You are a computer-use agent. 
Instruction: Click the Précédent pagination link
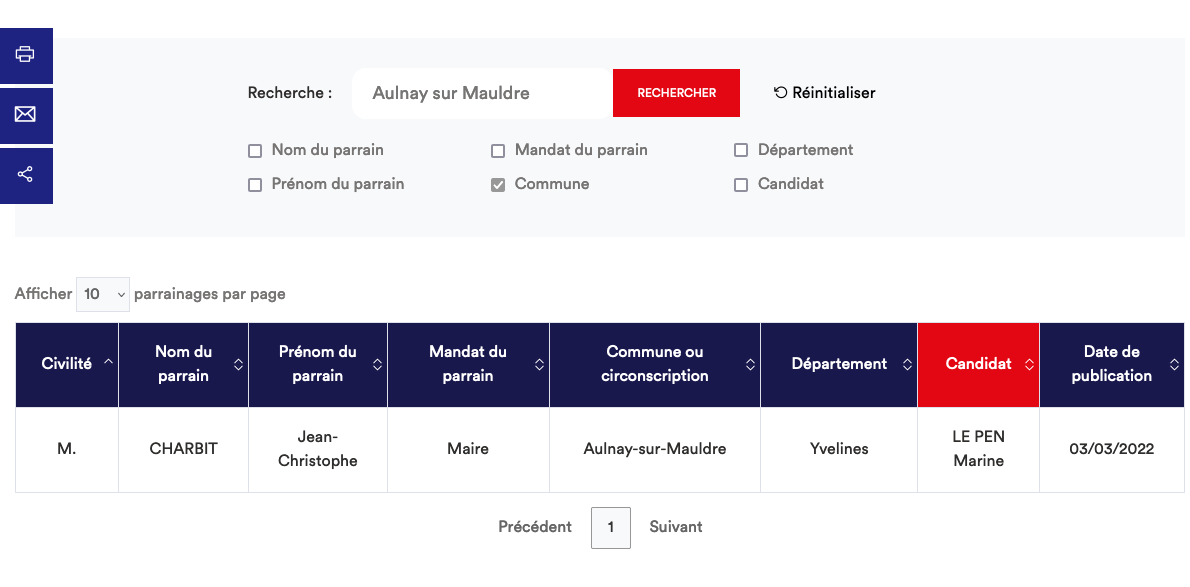[535, 527]
